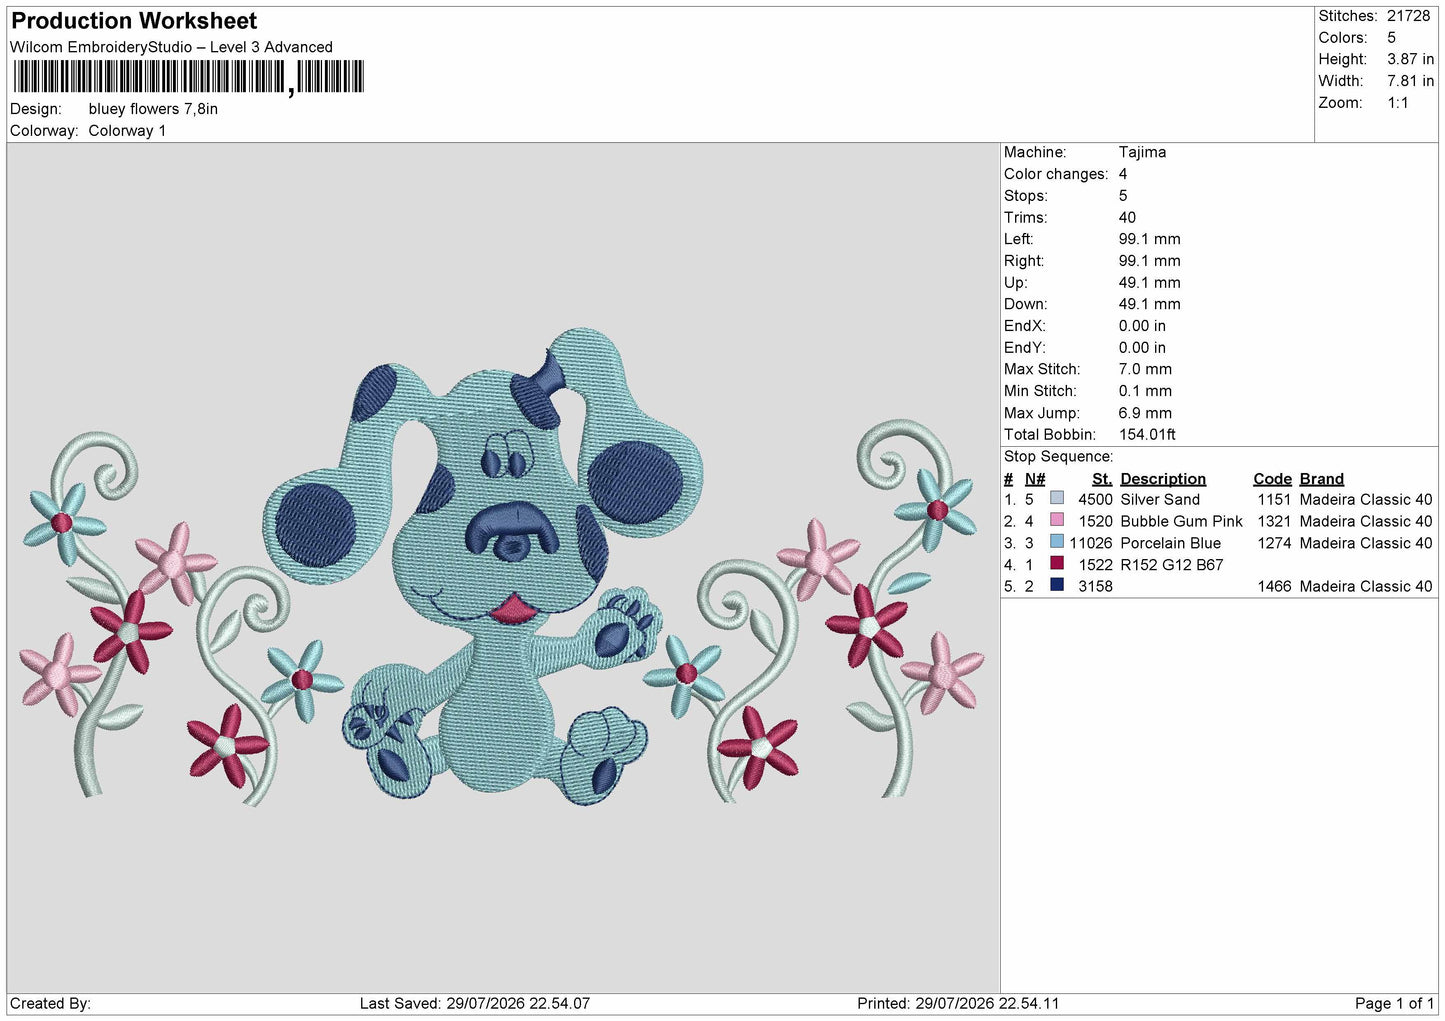Image resolution: width=1445 pixels, height=1021 pixels.
Task: Click the Porcelain Blue description text
Action: pos(1170,544)
